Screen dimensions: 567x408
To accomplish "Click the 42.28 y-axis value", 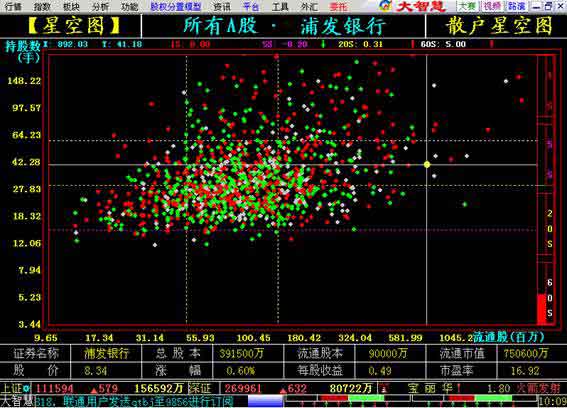I will click(26, 162).
